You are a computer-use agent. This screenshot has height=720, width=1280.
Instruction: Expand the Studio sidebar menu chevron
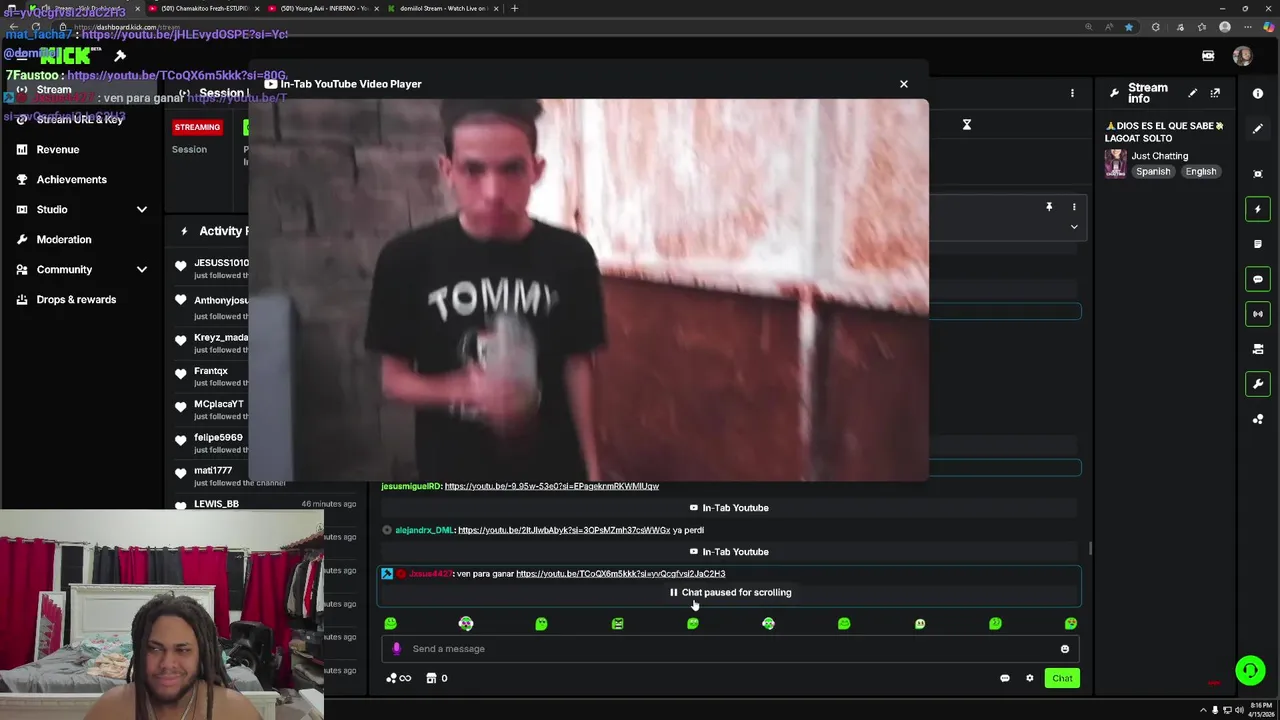click(142, 209)
